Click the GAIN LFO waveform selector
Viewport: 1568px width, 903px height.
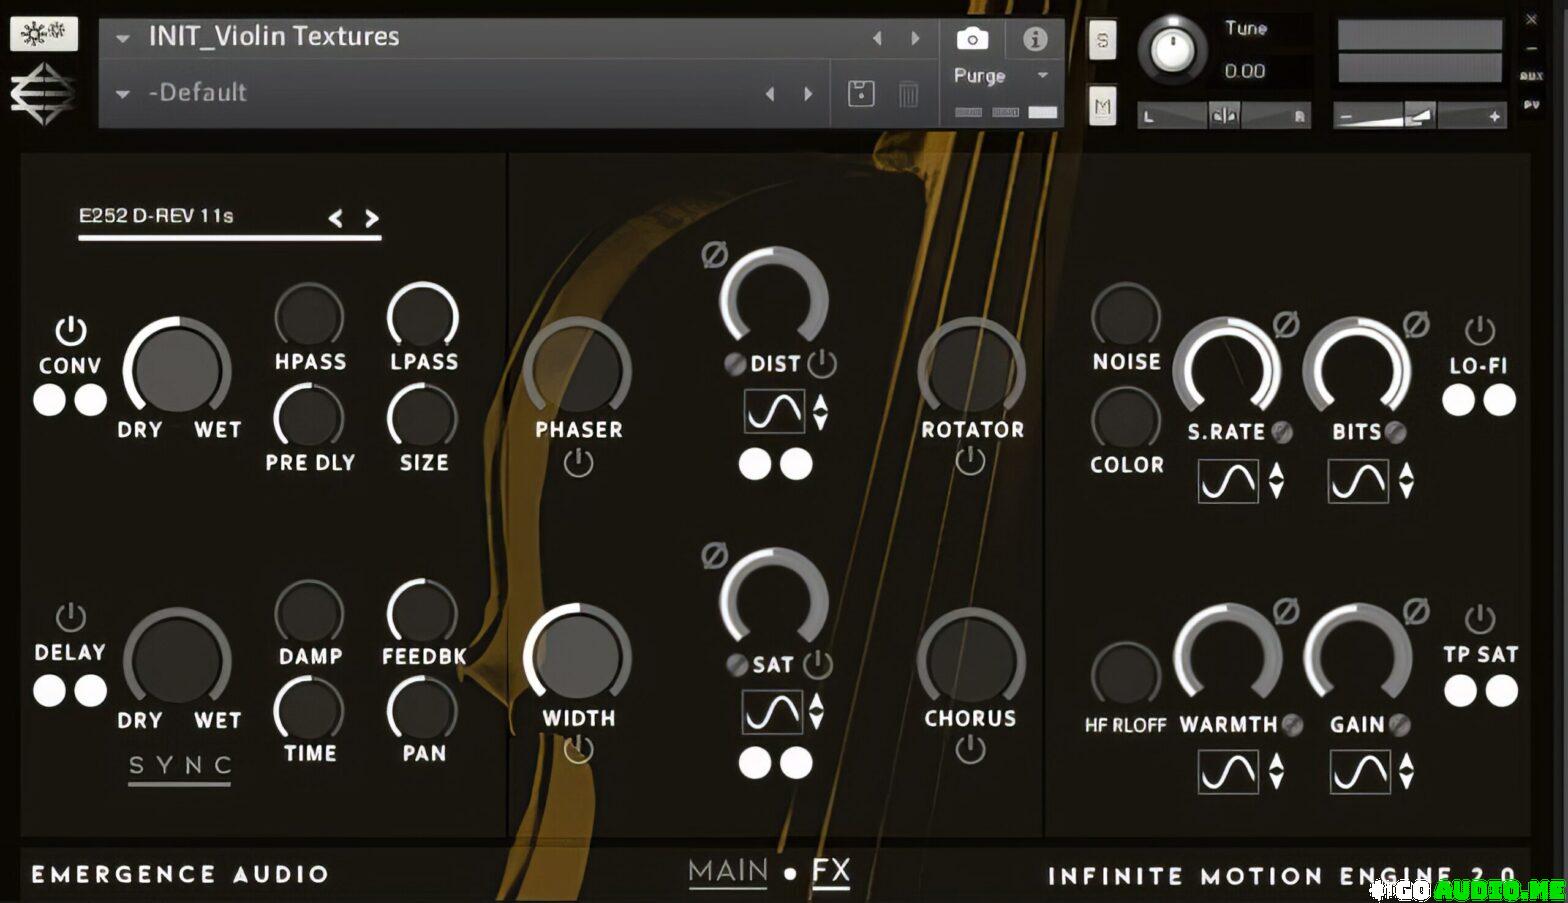(1360, 772)
